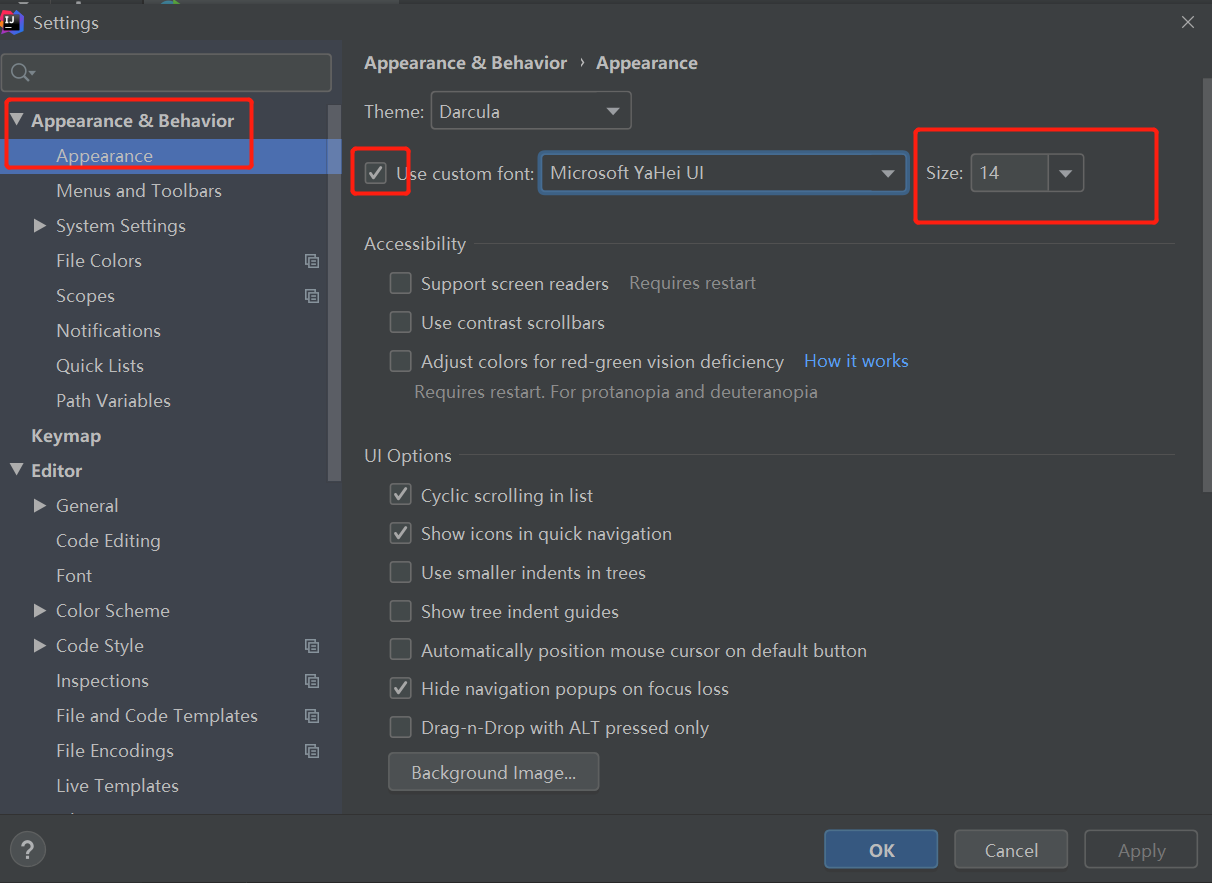This screenshot has height=883, width=1212.
Task: Click the search magnifier icon in settings
Action: point(22,73)
